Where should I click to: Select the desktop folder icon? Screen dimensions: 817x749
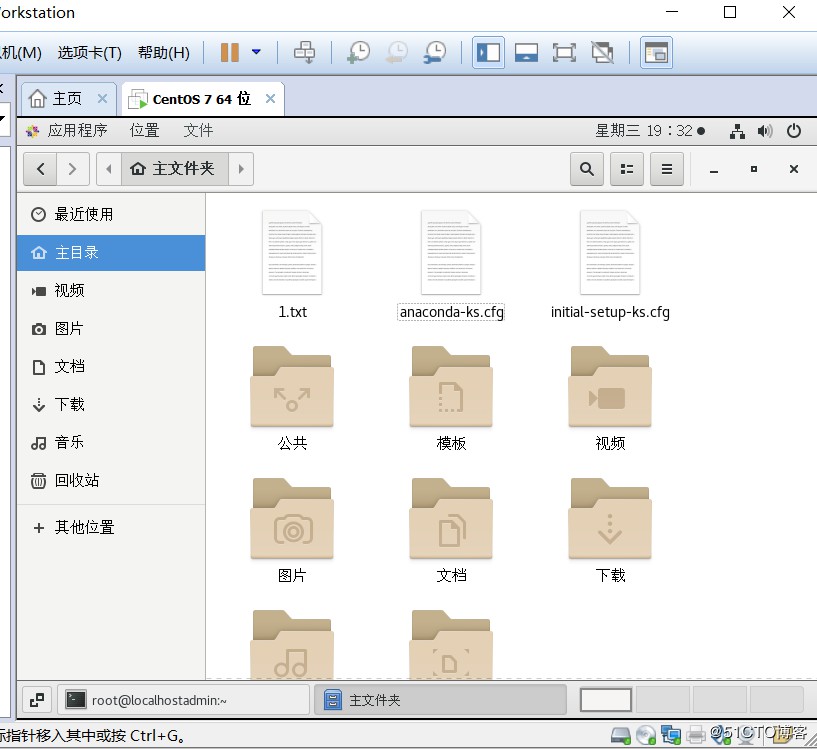coord(451,645)
